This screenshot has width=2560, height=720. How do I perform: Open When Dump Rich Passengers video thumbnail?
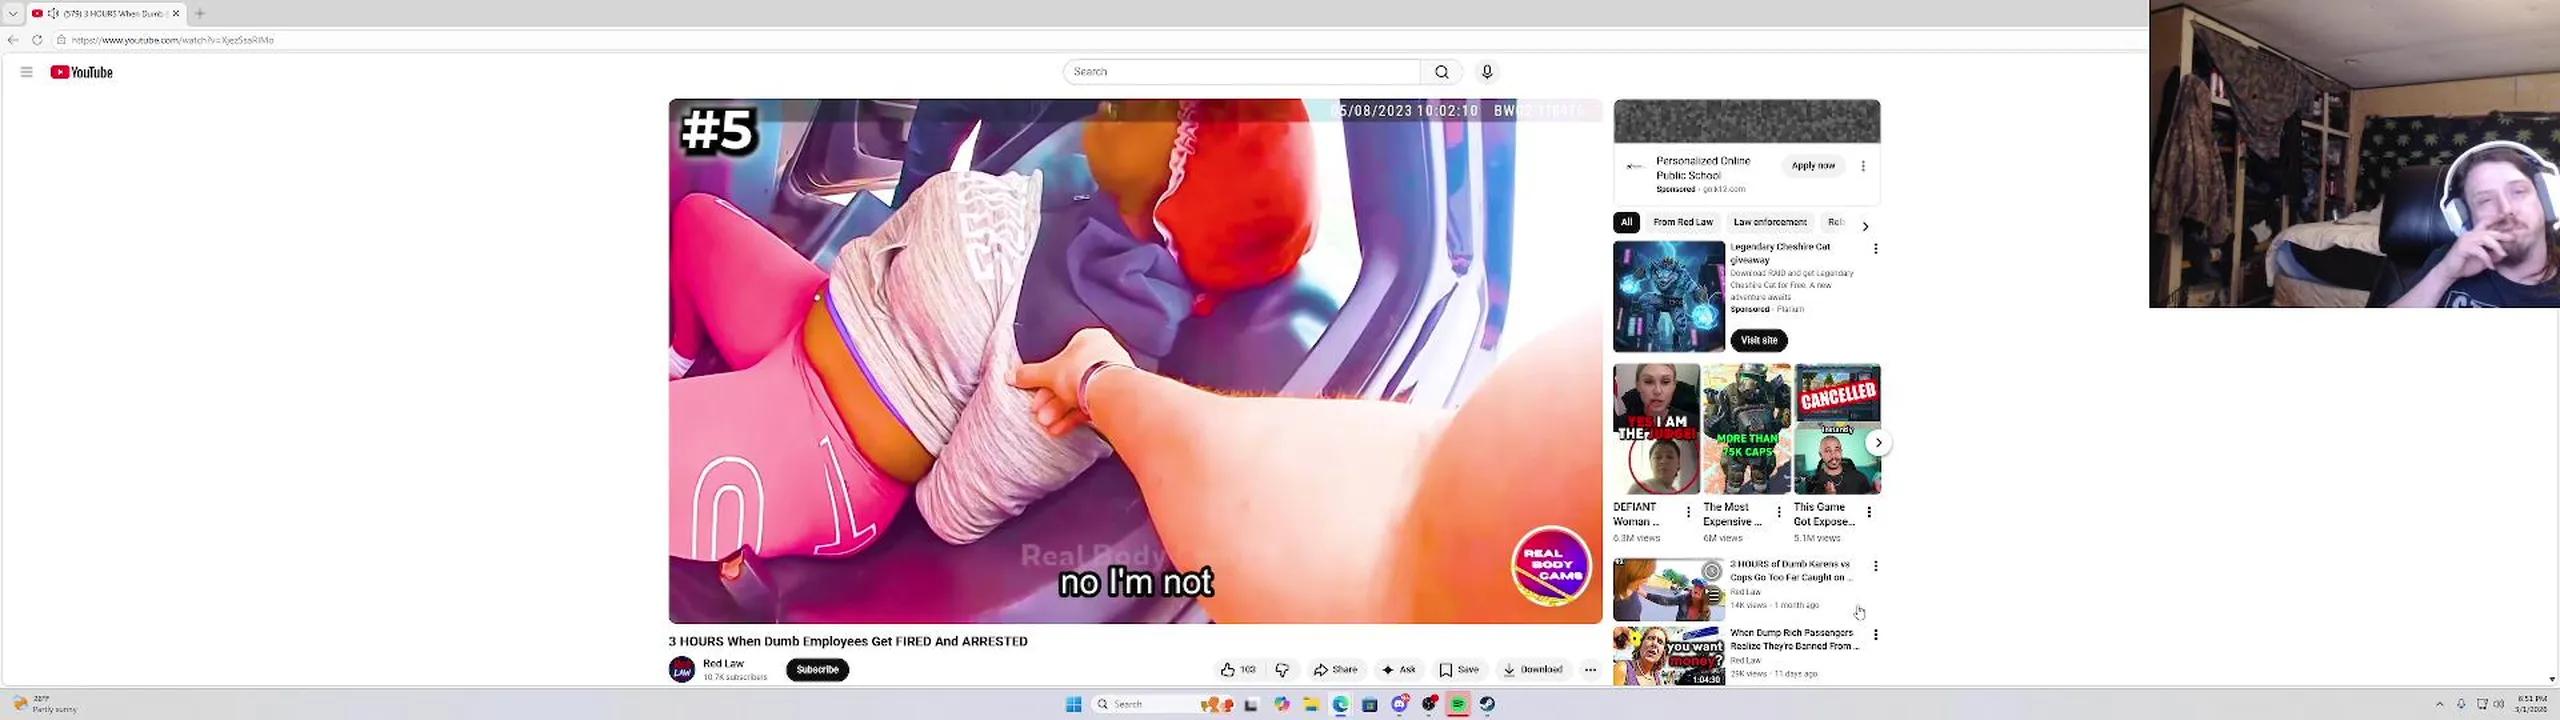pyautogui.click(x=1669, y=656)
